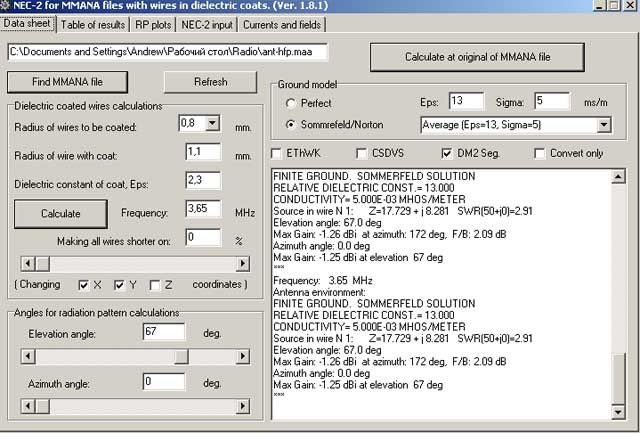Click the Frequency input field
The height and width of the screenshot is (433, 640).
pyautogui.click(x=203, y=209)
